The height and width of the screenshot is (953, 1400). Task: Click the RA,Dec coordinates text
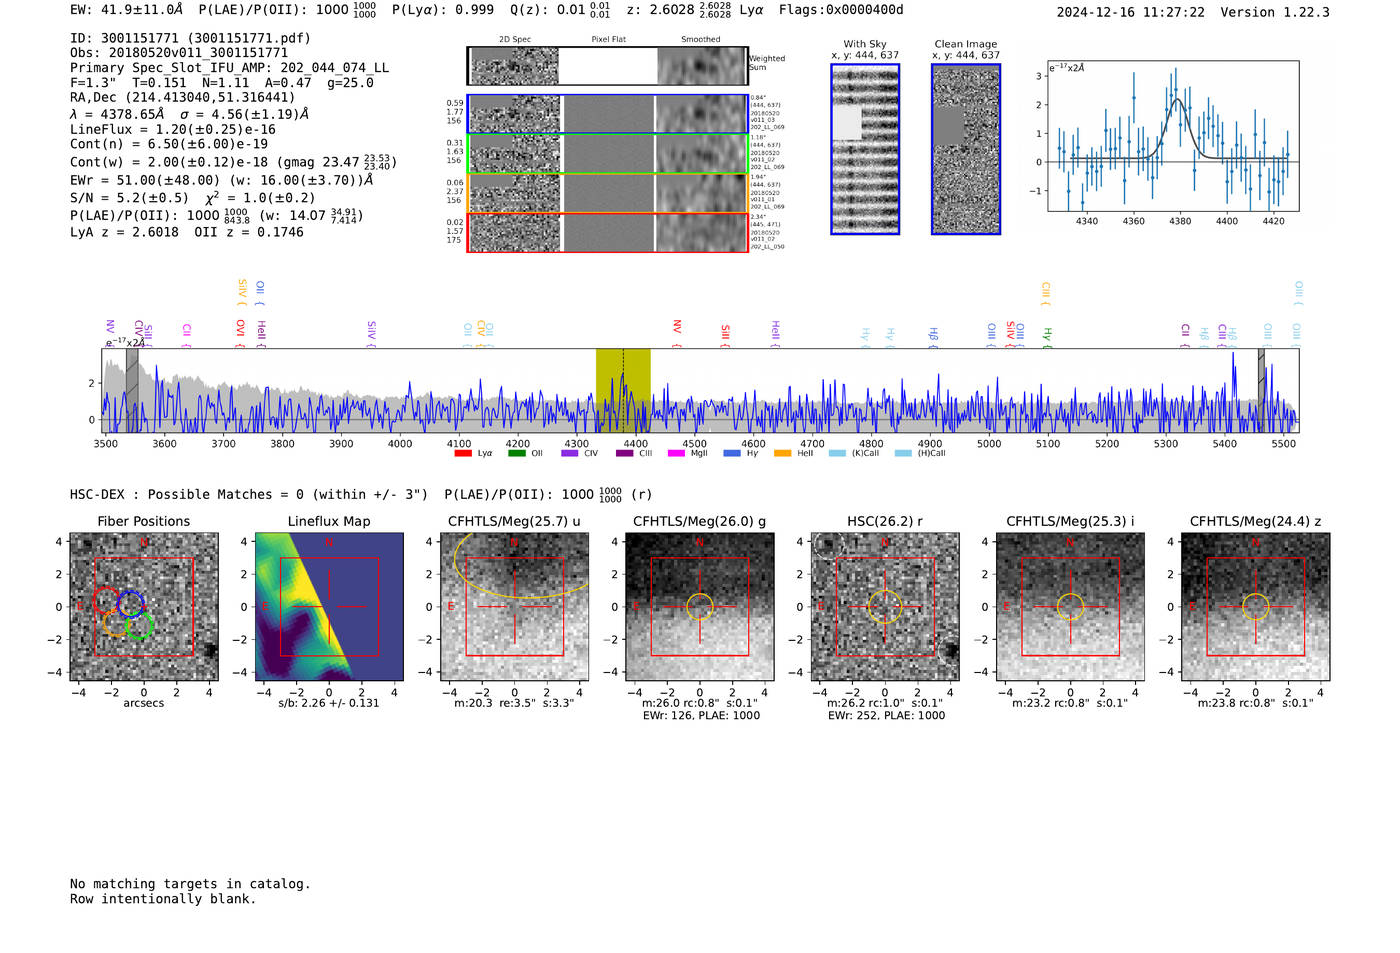[183, 97]
